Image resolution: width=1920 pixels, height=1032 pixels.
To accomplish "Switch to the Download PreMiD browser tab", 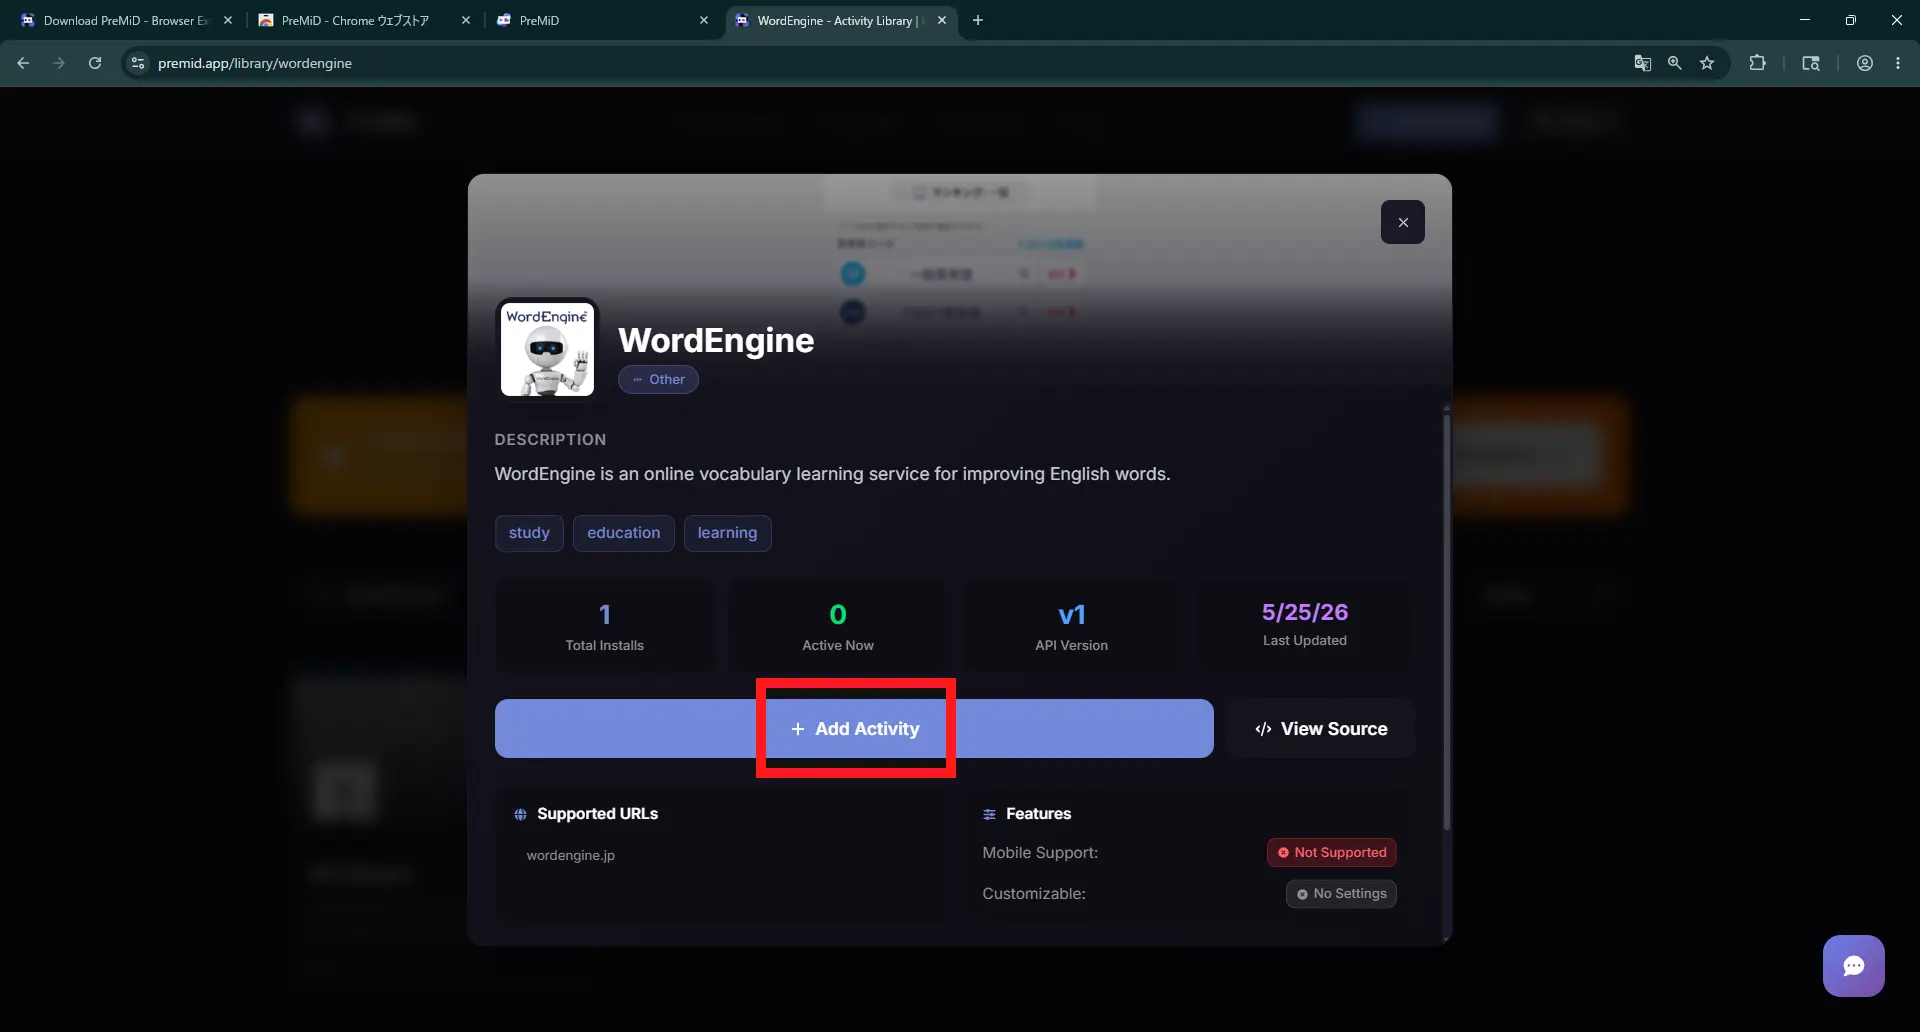I will click(x=126, y=20).
